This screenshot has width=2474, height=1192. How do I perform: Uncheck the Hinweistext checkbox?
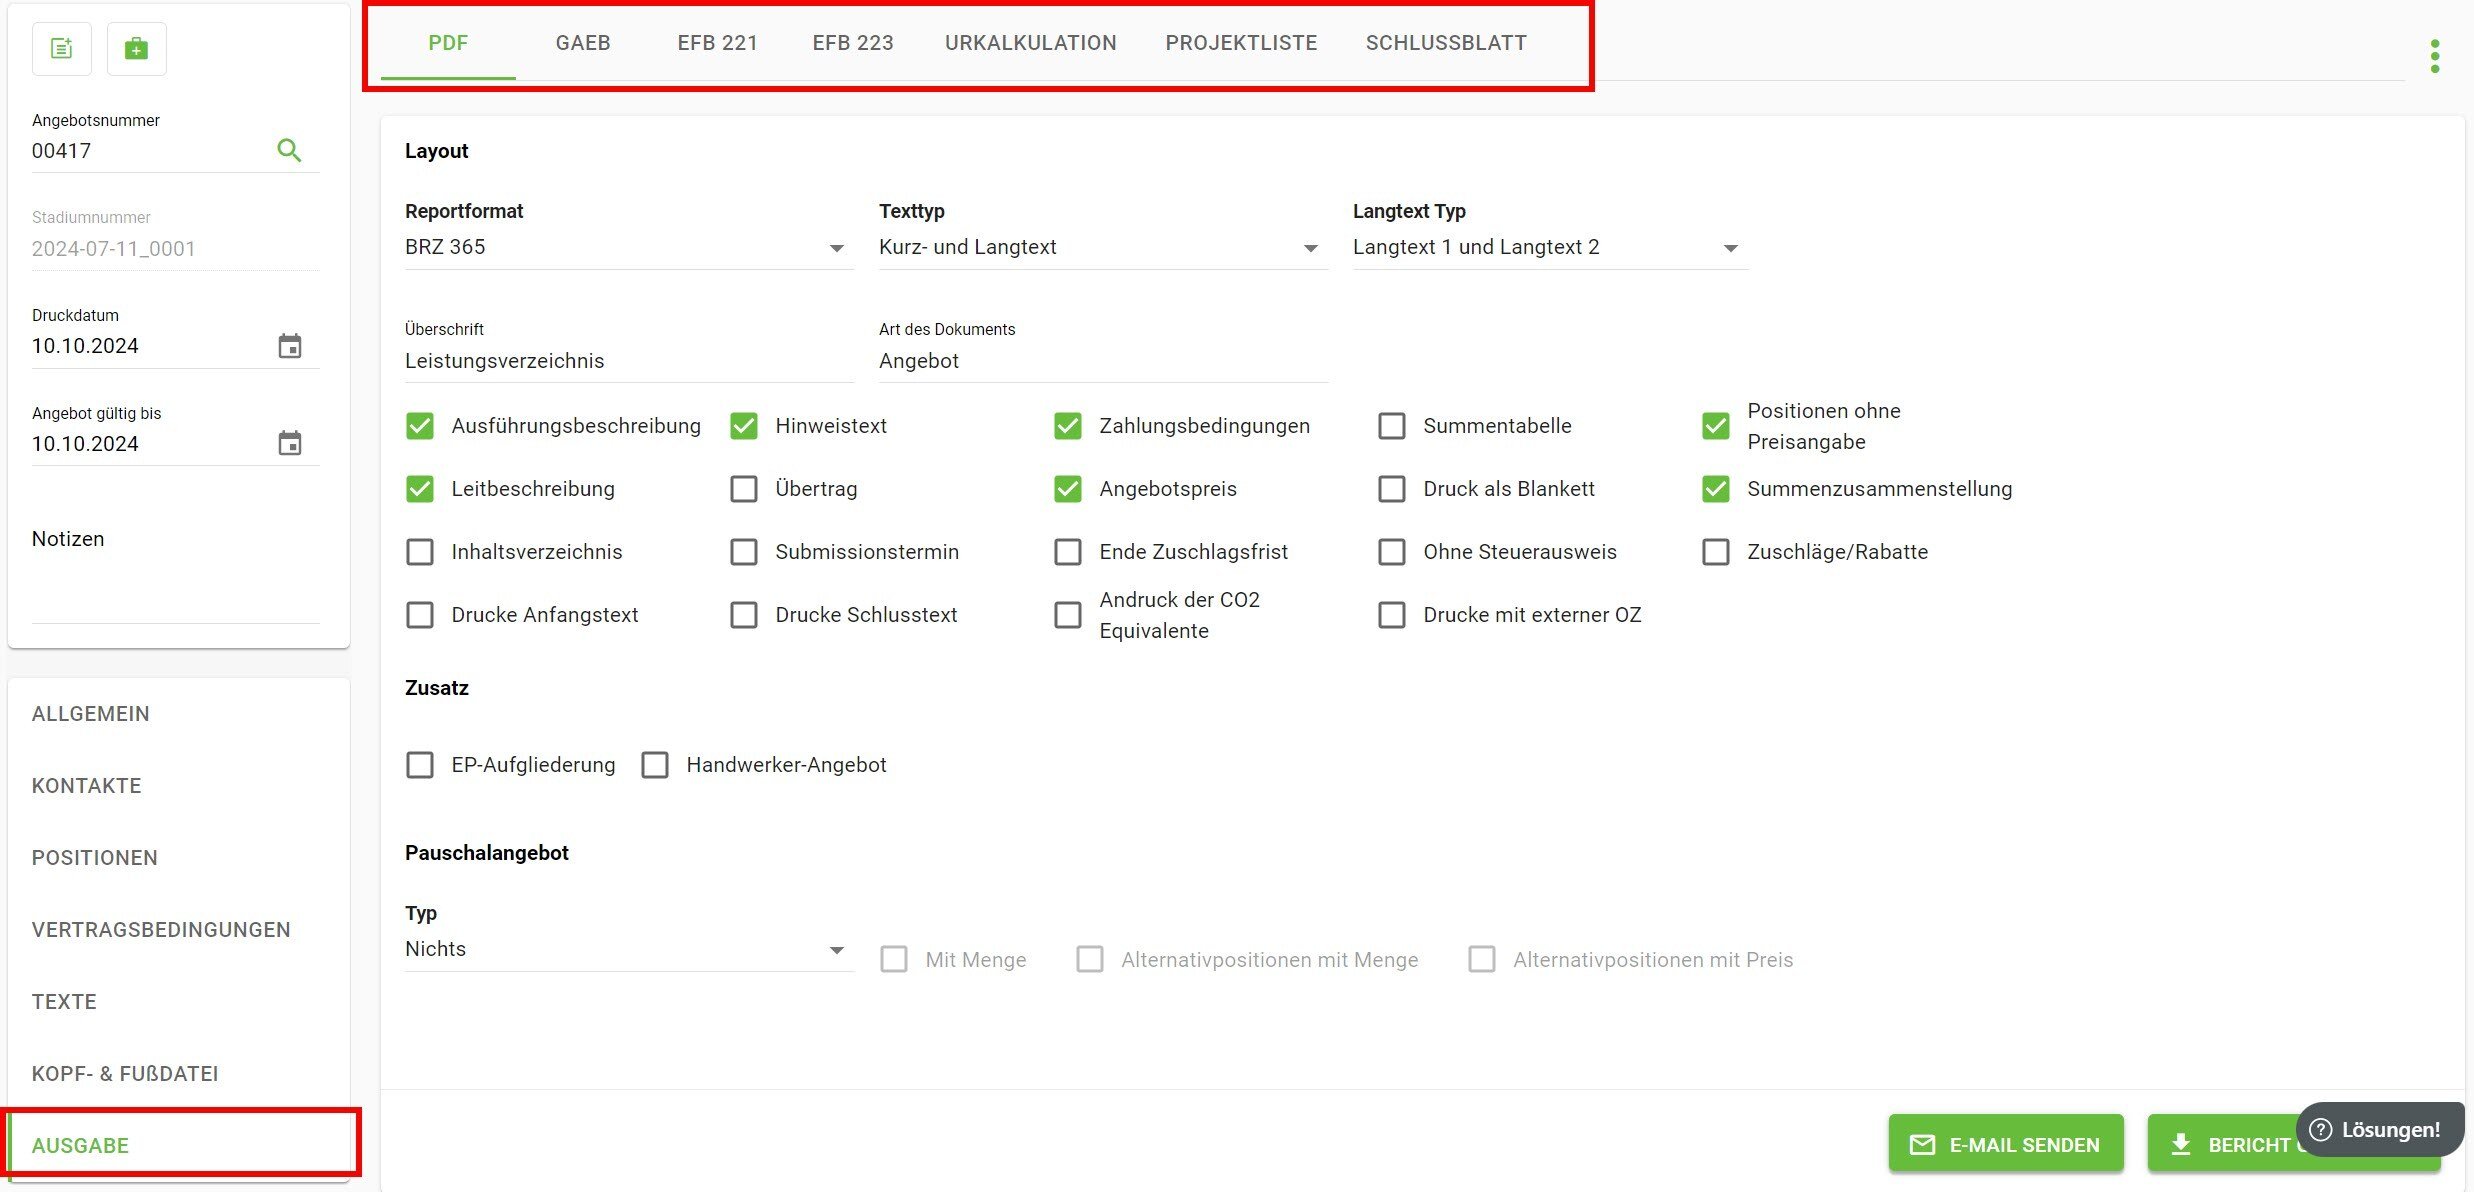[744, 426]
